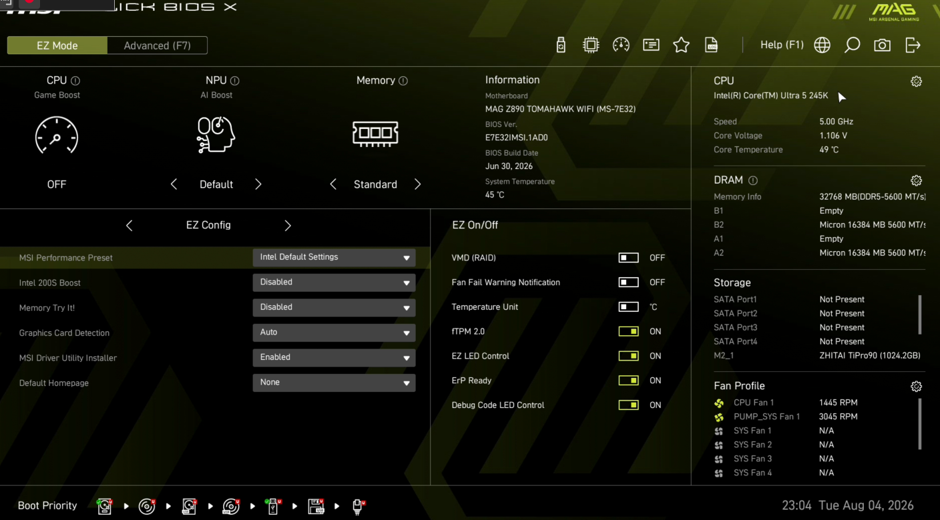Image resolution: width=940 pixels, height=520 pixels.
Task: Click the PUMP_SYS Fan 1 fan icon
Action: [x=719, y=417]
